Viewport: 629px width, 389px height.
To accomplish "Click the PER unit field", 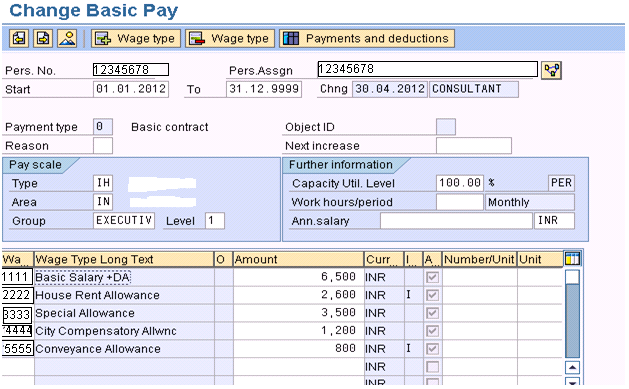I will click(561, 183).
